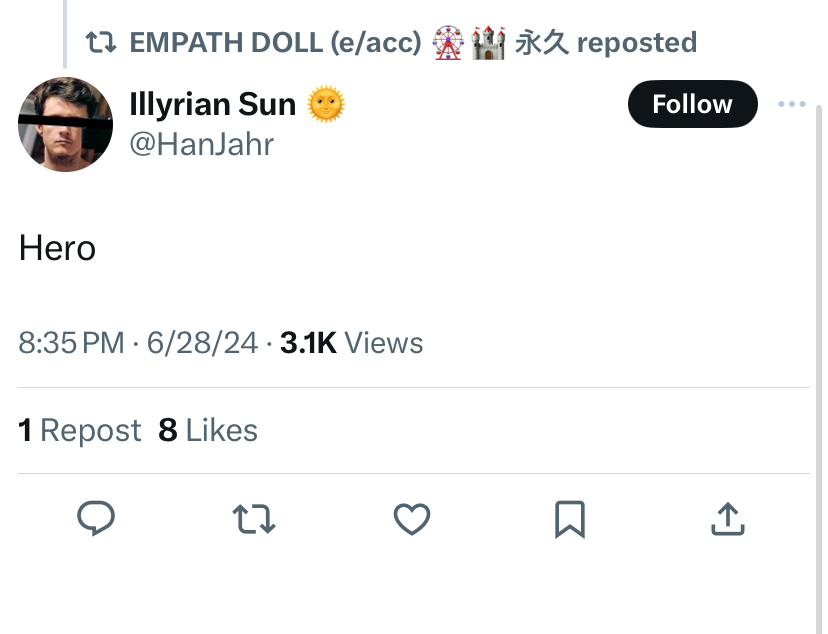Like the tweet with the heart icon
Image resolution: width=828 pixels, height=634 pixels.
pyautogui.click(x=412, y=519)
